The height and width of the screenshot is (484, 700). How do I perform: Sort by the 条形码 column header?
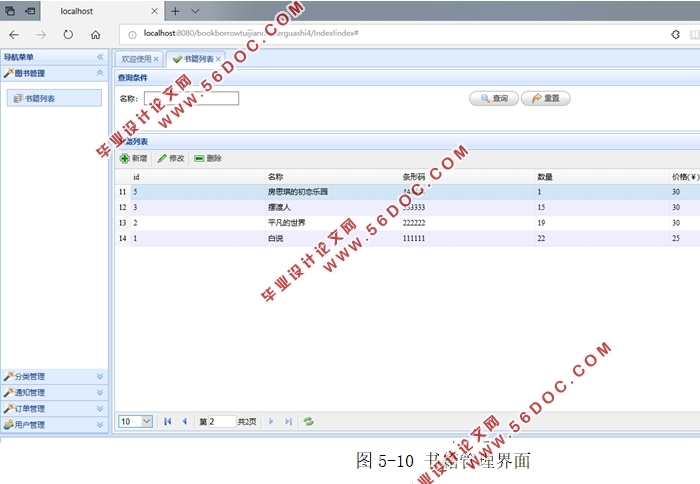pos(468,177)
